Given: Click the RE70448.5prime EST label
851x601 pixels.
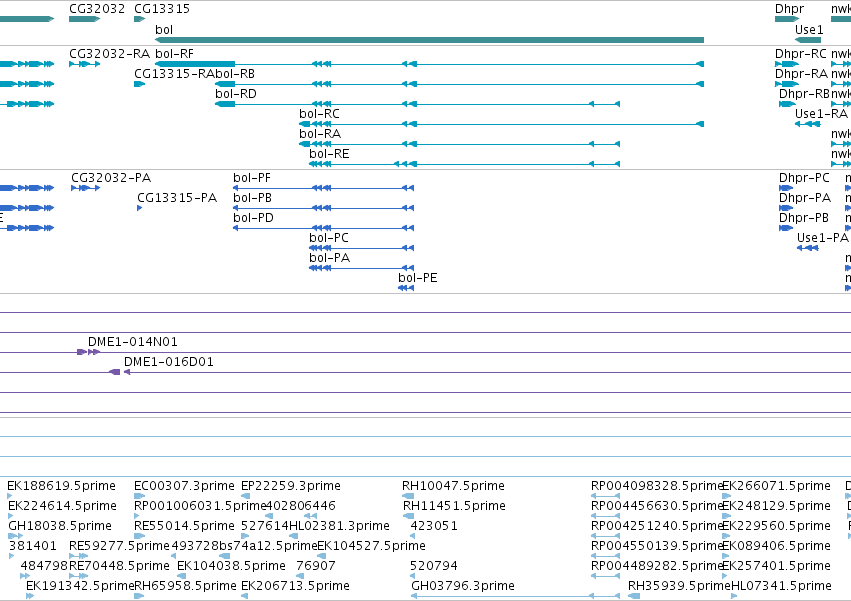Looking at the screenshot, I should tap(119, 566).
